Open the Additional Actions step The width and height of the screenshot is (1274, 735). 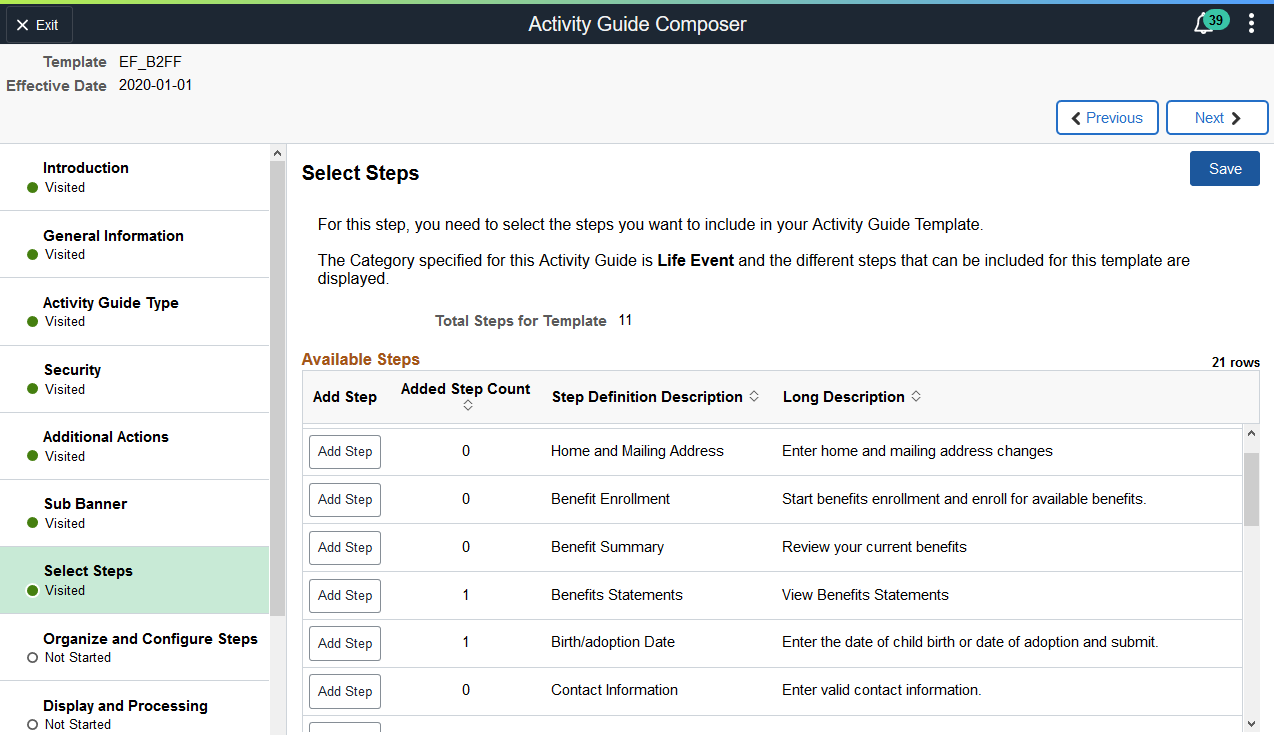tap(135, 446)
